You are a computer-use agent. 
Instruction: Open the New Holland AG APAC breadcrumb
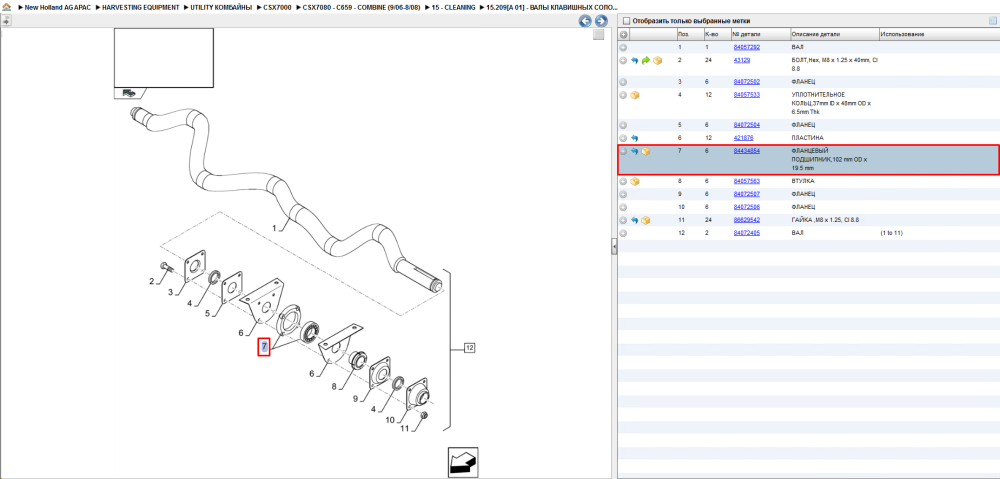tap(56, 7)
